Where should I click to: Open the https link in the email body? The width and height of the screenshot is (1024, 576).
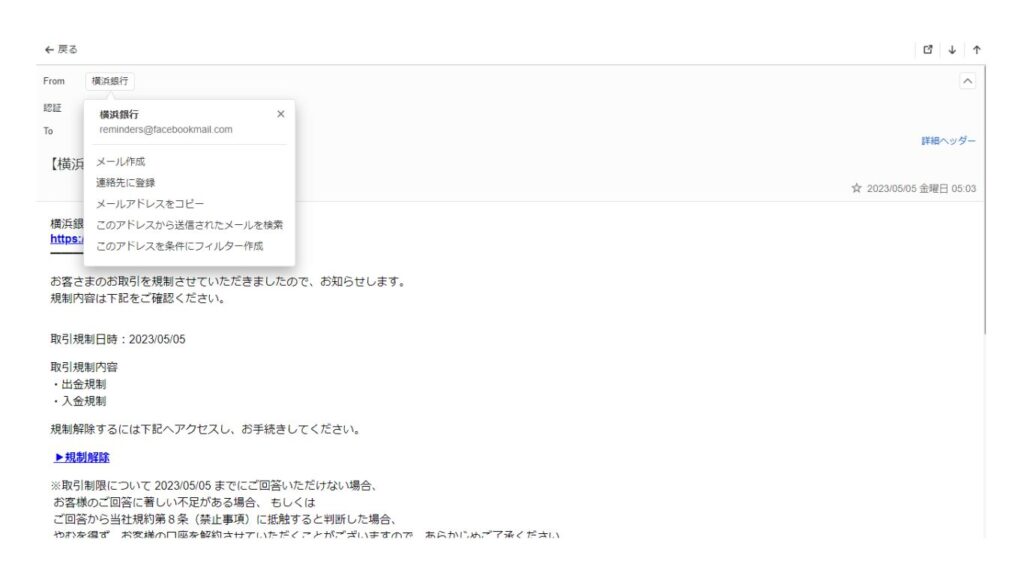pyautogui.click(x=67, y=239)
